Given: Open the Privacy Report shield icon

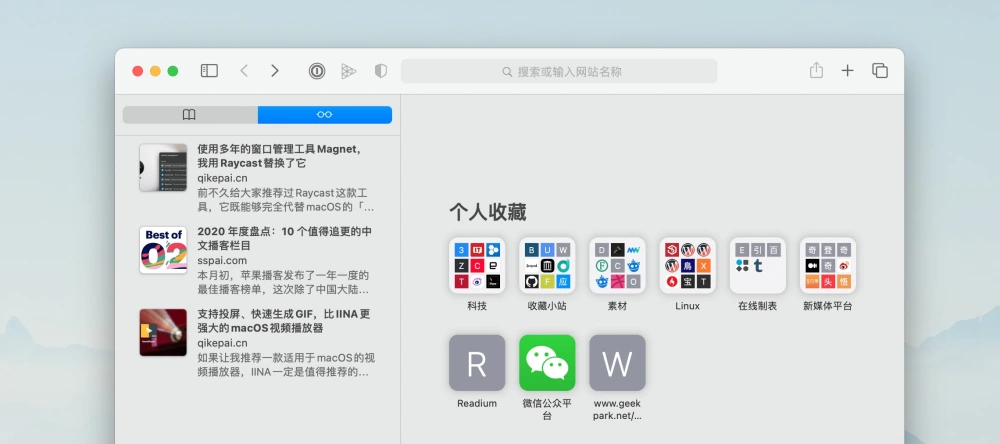Looking at the screenshot, I should pyautogui.click(x=381, y=71).
